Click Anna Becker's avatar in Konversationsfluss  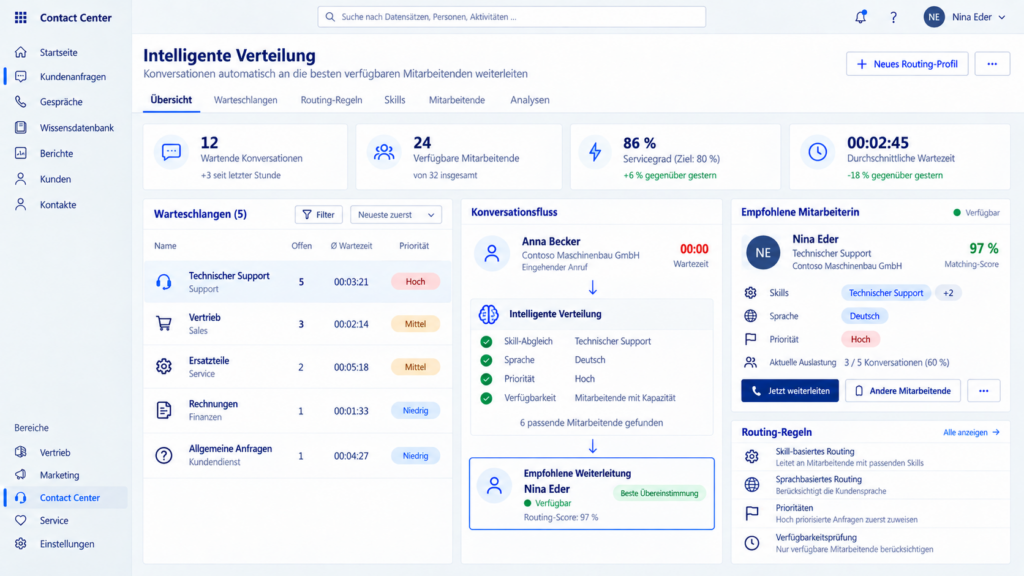492,253
